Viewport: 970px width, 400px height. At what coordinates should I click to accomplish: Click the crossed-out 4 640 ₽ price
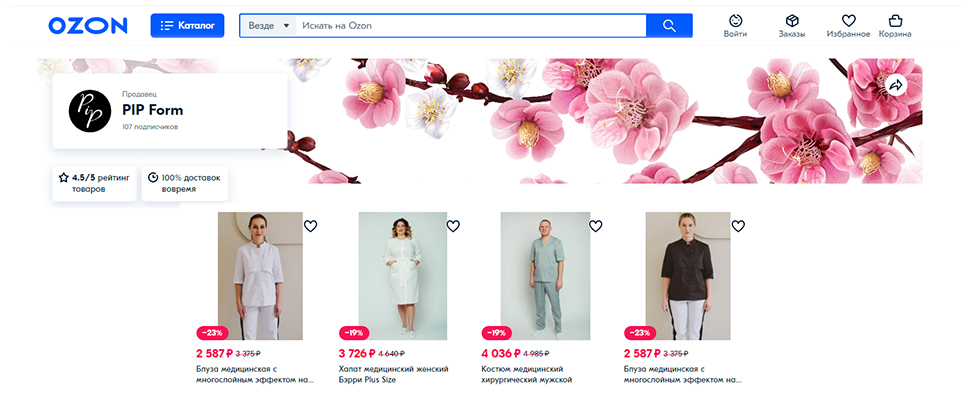point(391,354)
